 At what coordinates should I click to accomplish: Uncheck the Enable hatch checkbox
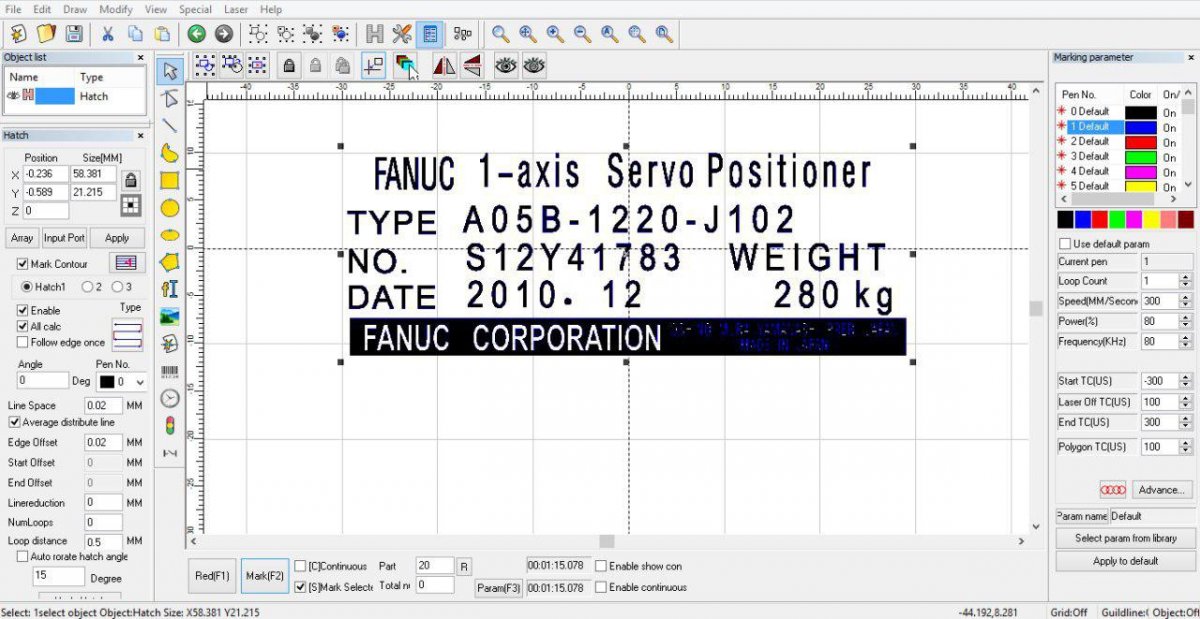coord(23,310)
